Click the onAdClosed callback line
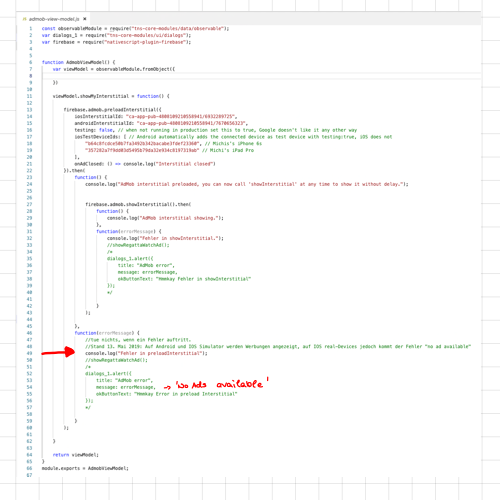The height and width of the screenshot is (500, 500). pos(145,164)
